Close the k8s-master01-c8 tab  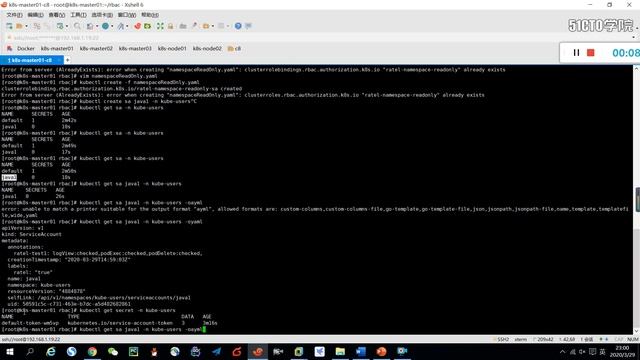pos(60,60)
